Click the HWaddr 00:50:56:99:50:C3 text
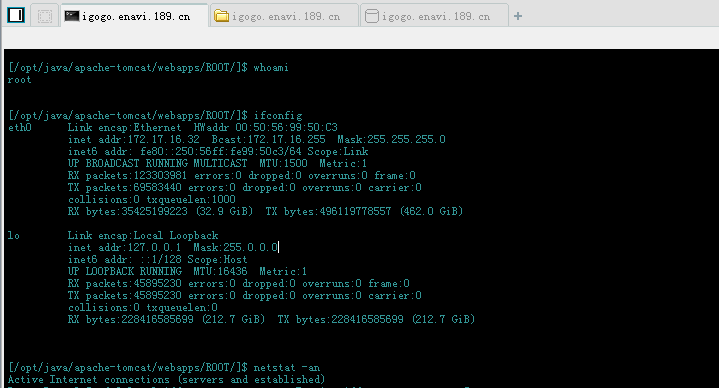Image resolution: width=719 pixels, height=388 pixels. tap(265, 127)
